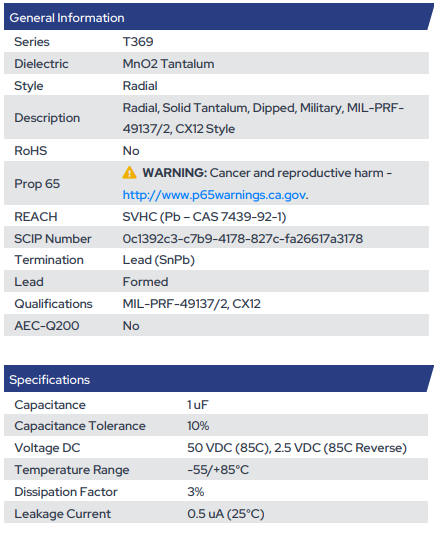The height and width of the screenshot is (534, 434).
Task: Select the 1 uF capacitance value
Action: point(198,405)
